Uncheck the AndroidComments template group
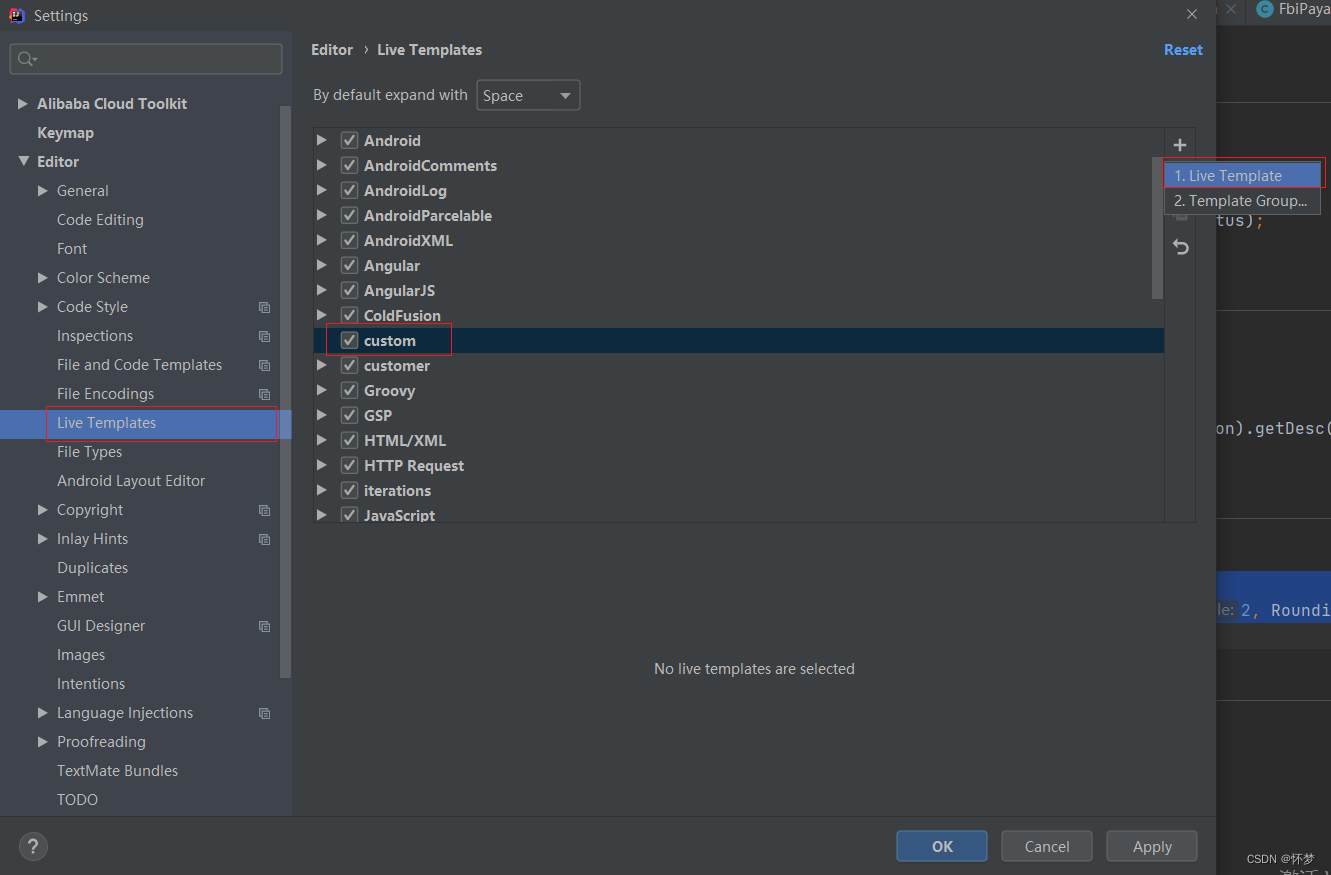 click(349, 165)
